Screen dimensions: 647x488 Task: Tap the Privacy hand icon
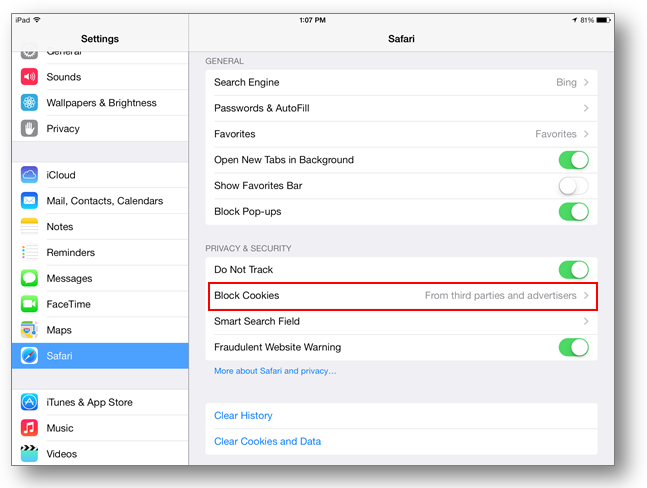(x=29, y=129)
